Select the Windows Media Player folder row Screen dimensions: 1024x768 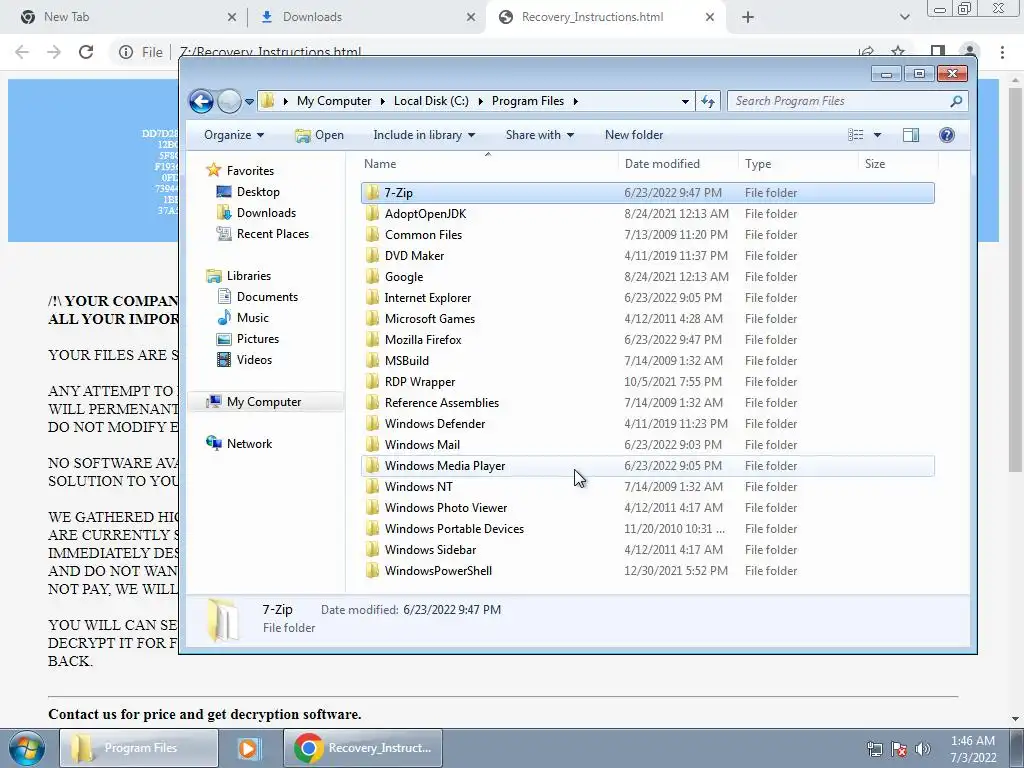(647, 466)
